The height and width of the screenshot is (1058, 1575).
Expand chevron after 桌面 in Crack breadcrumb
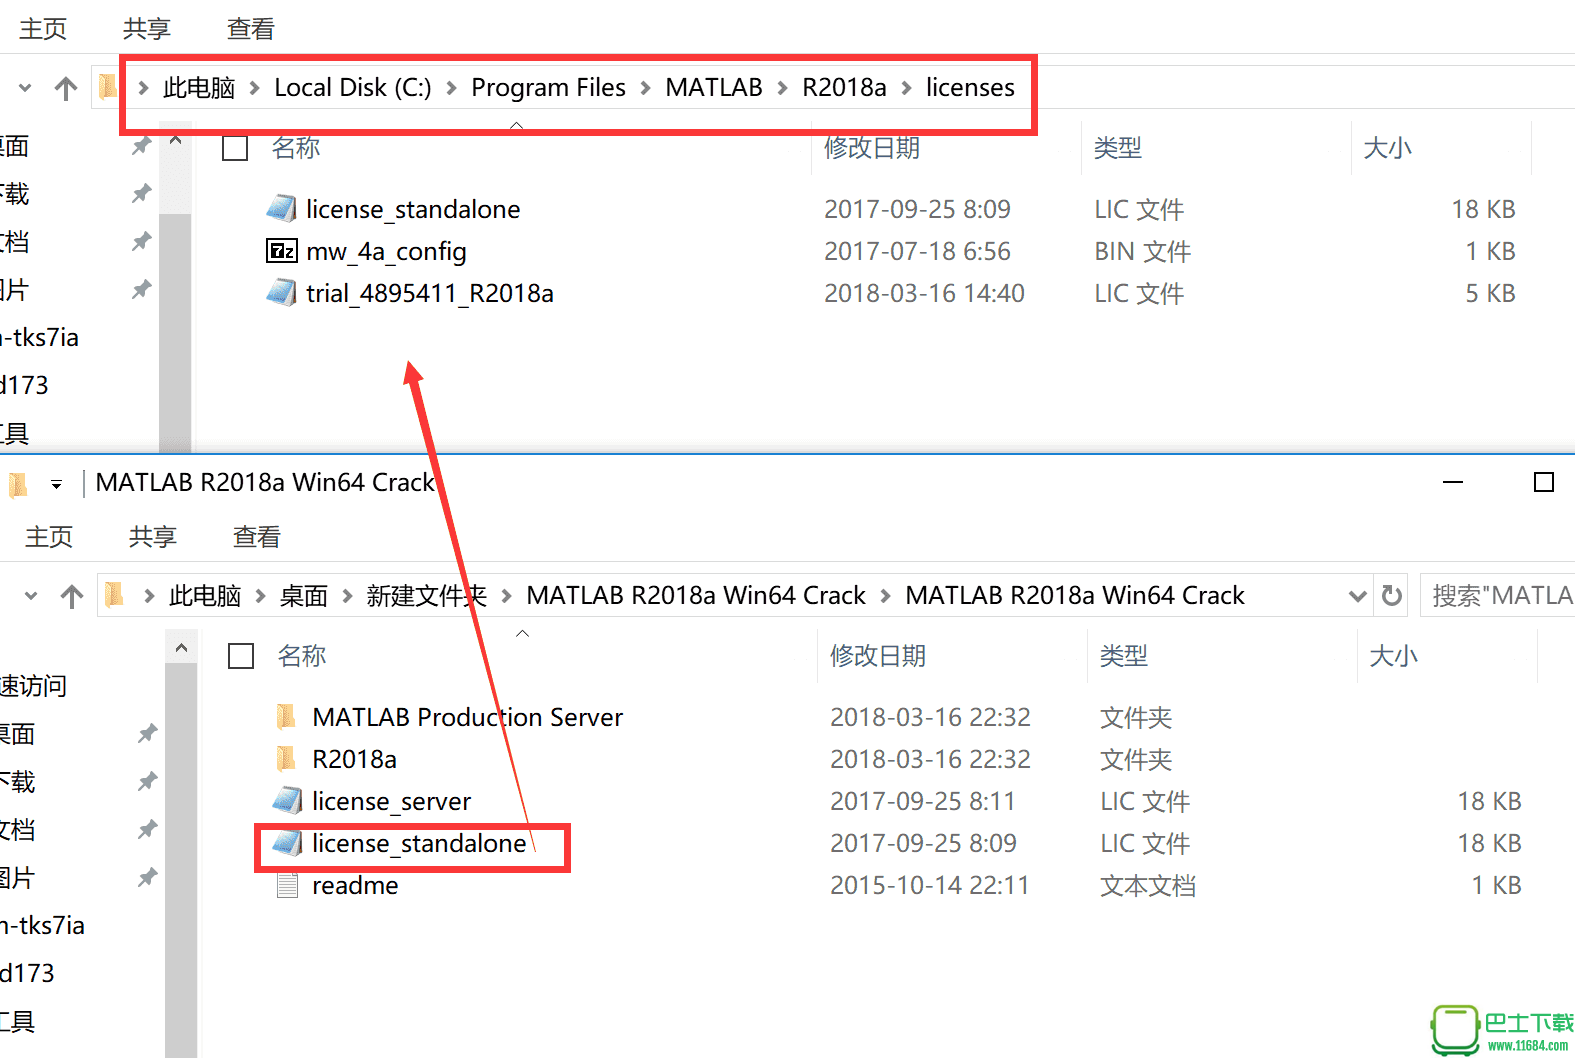pyautogui.click(x=347, y=596)
